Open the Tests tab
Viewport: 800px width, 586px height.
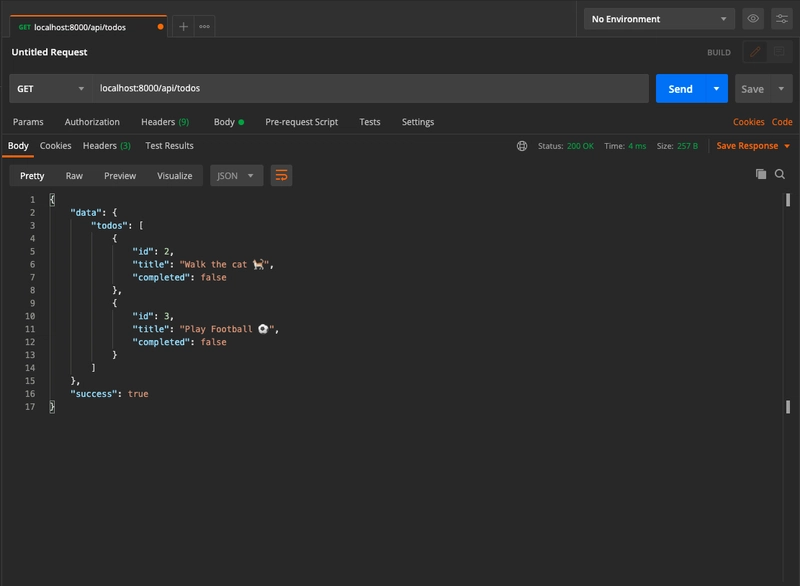click(x=370, y=122)
